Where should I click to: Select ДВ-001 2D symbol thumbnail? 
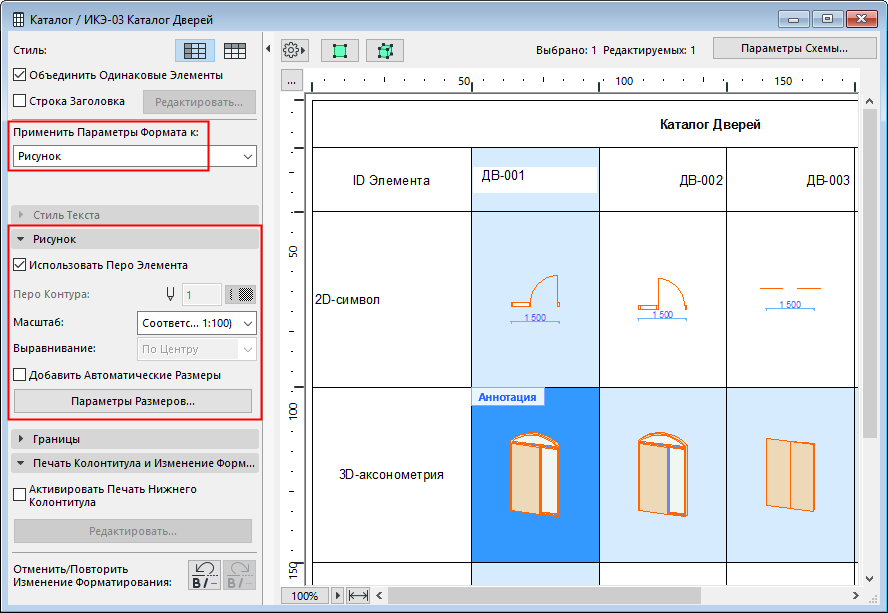tap(535, 299)
